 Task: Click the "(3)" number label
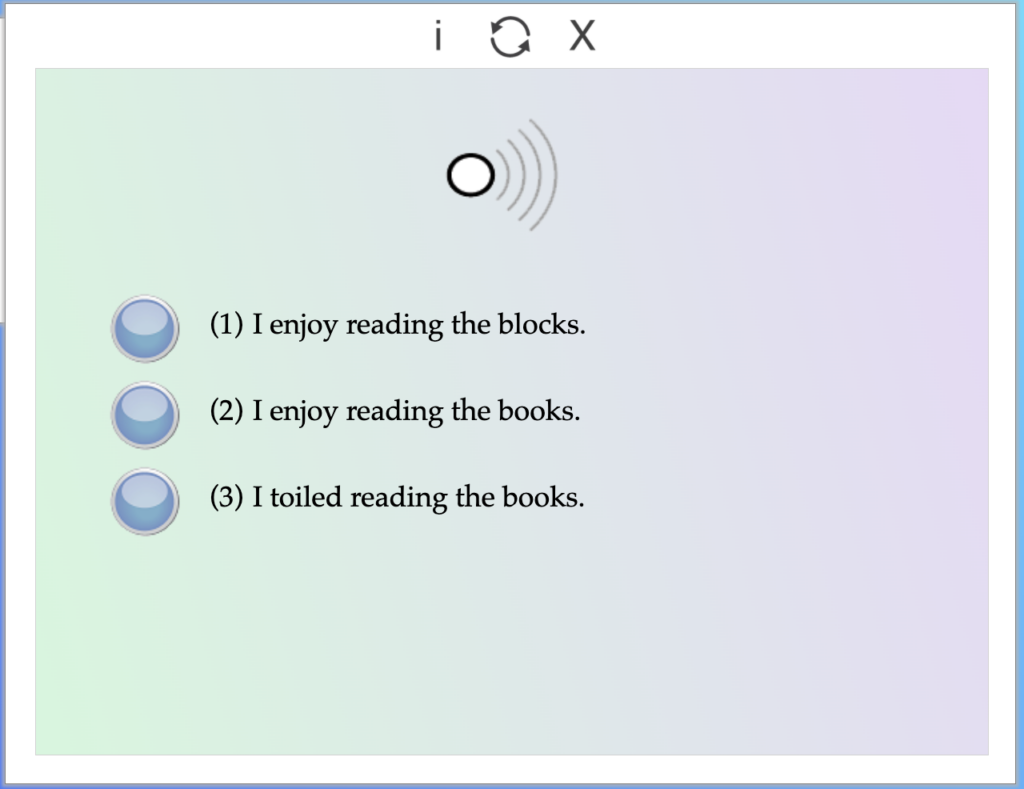click(x=226, y=497)
